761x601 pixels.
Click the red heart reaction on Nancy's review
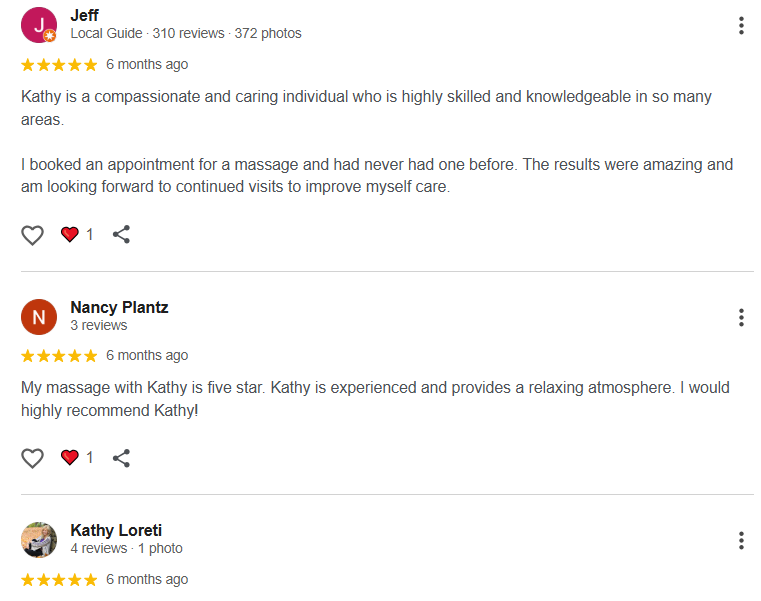click(70, 458)
